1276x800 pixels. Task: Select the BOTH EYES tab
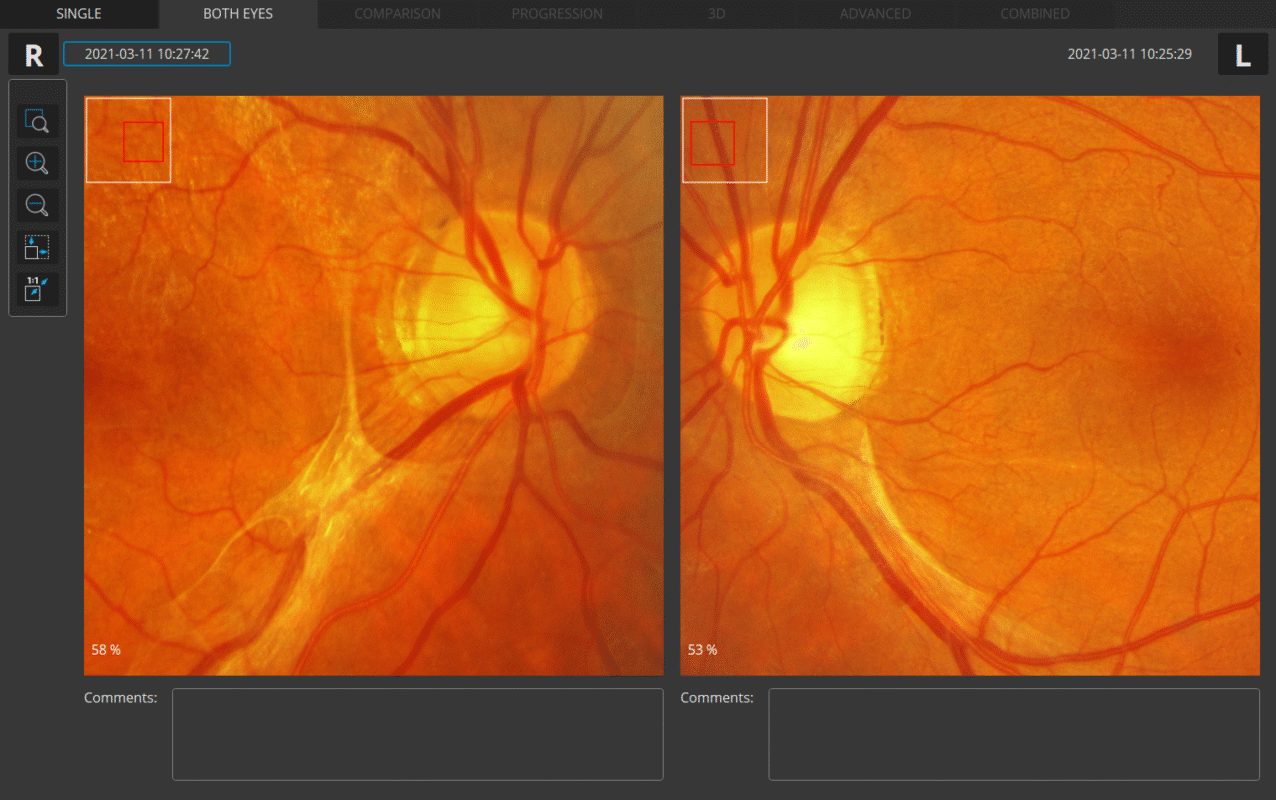238,14
